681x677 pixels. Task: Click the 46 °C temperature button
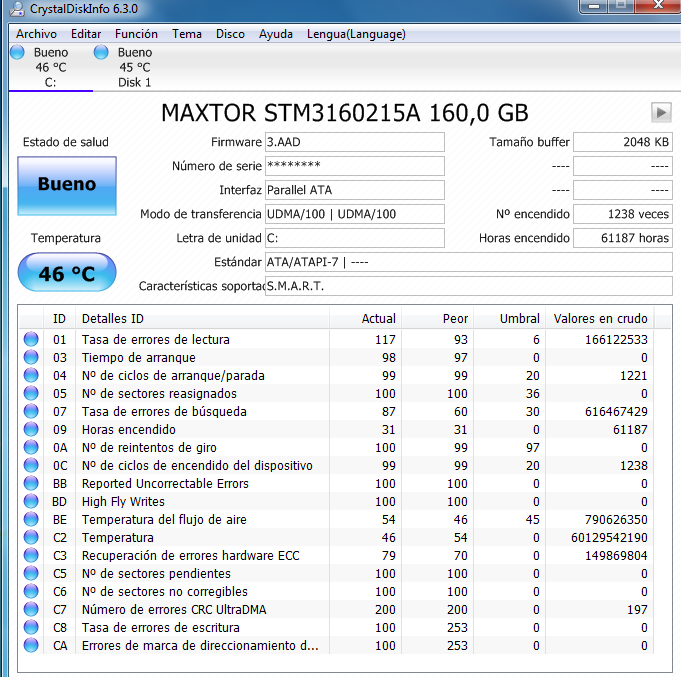(x=67, y=273)
